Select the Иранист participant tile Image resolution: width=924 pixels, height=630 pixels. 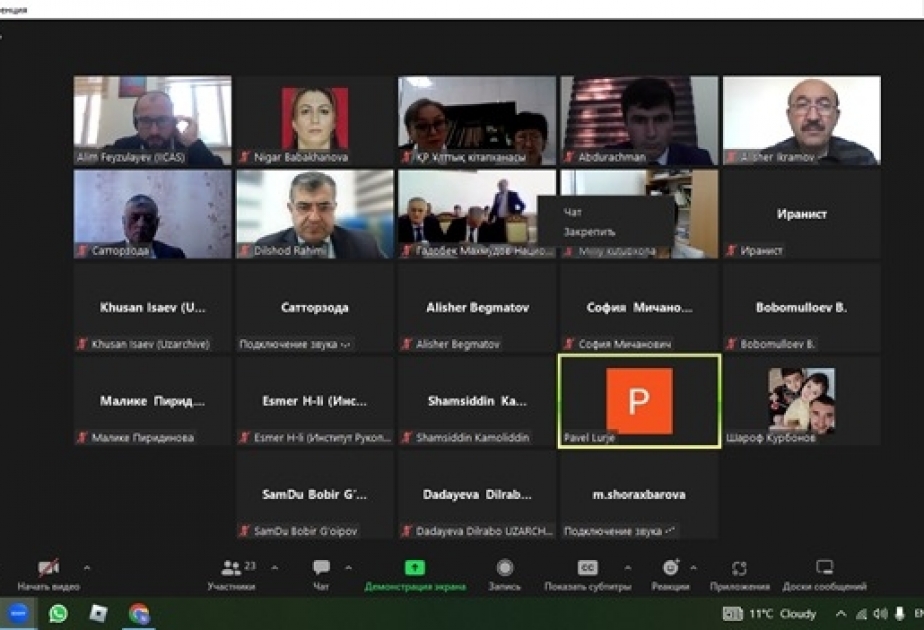pyautogui.click(x=802, y=214)
